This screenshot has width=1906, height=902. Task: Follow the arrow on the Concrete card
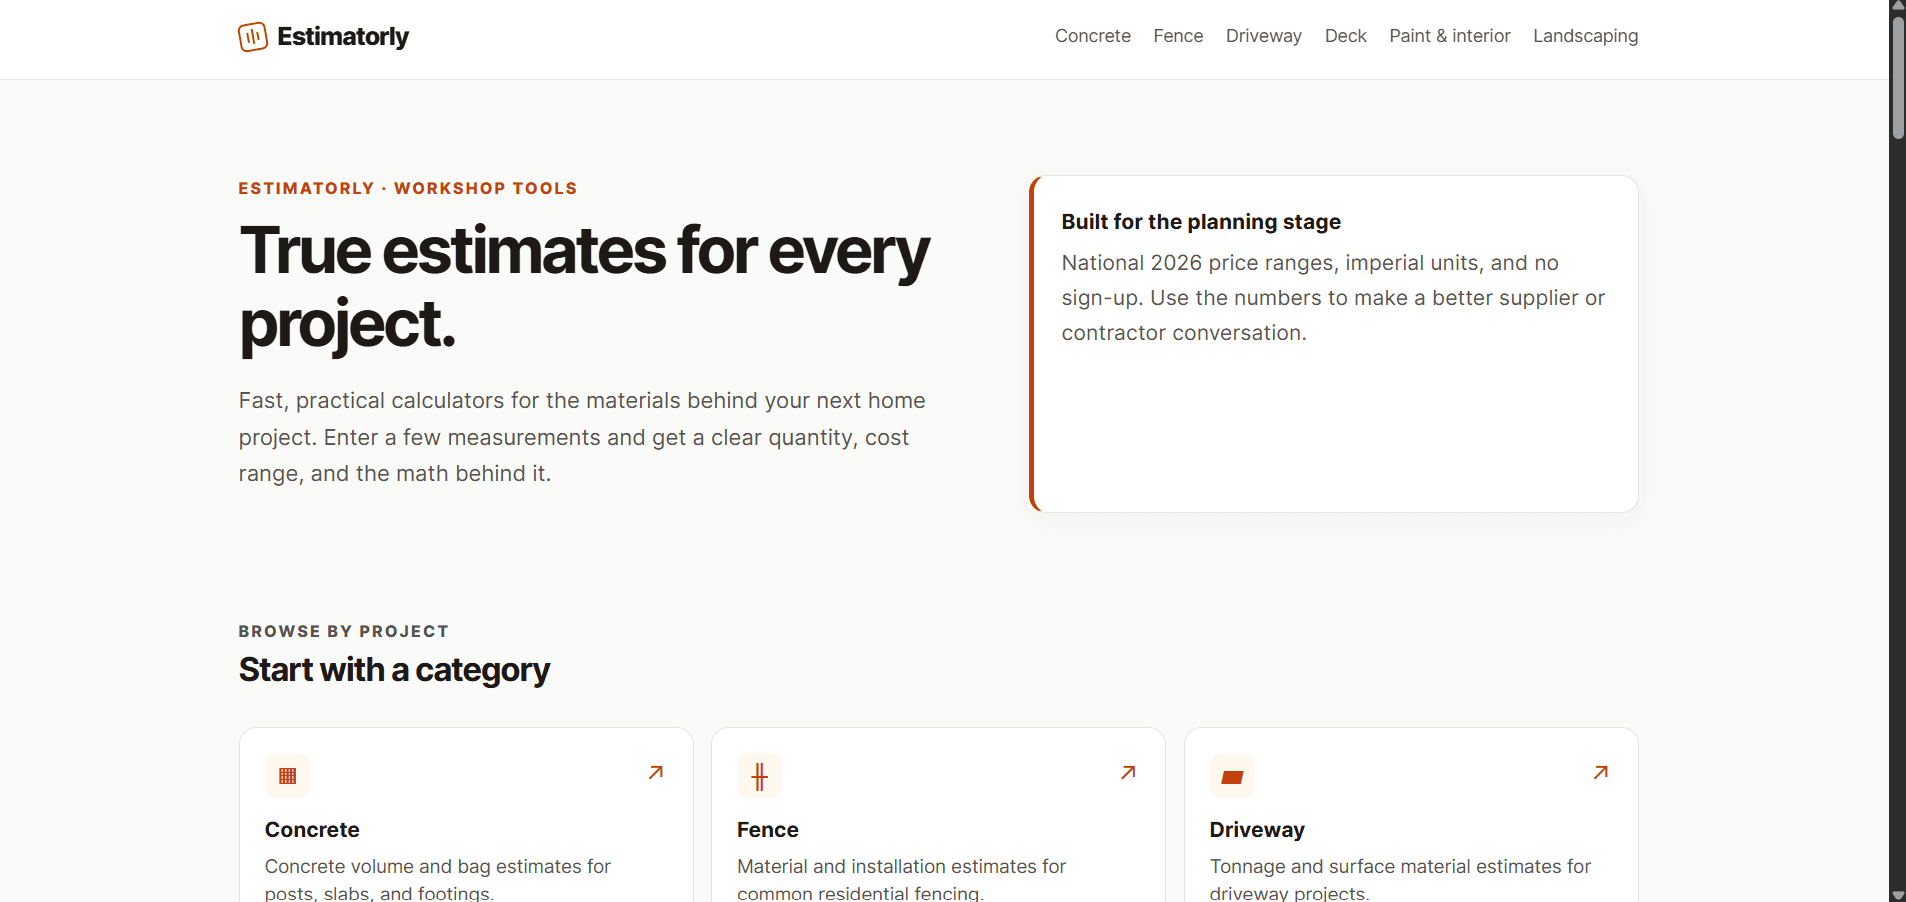tap(656, 772)
